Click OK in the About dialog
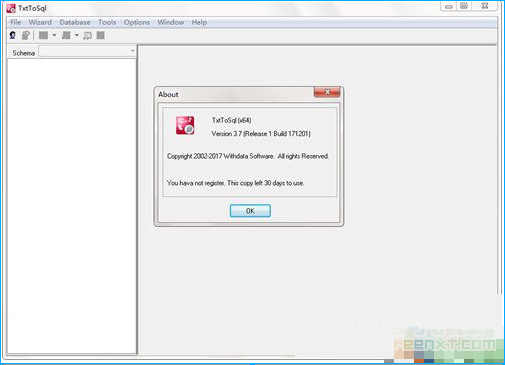This screenshot has height=365, width=505. (x=250, y=211)
